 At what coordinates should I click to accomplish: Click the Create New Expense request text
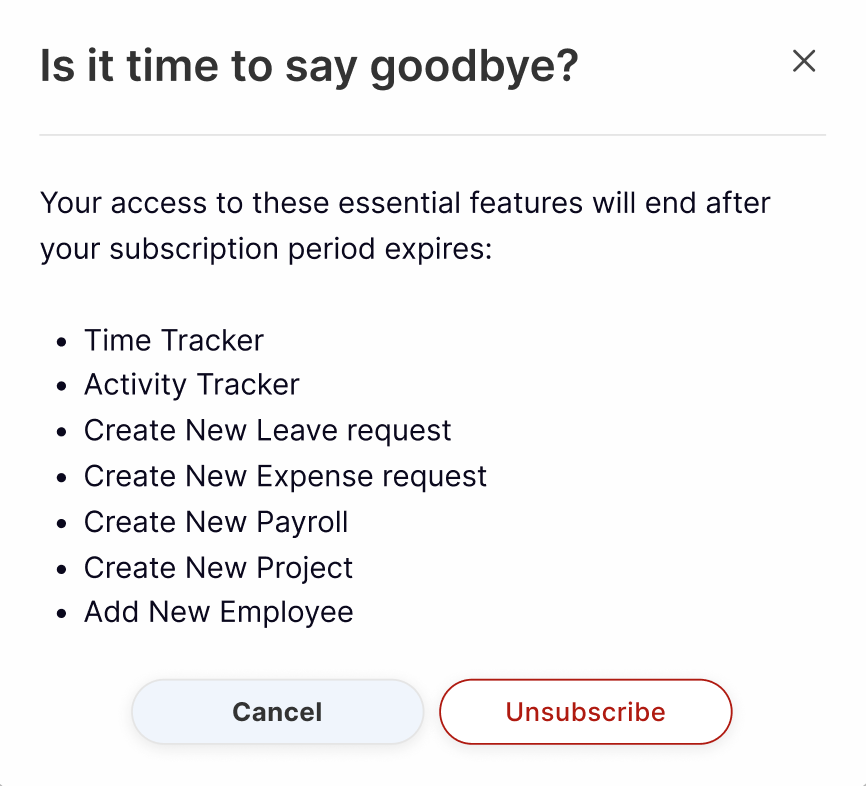(x=286, y=476)
